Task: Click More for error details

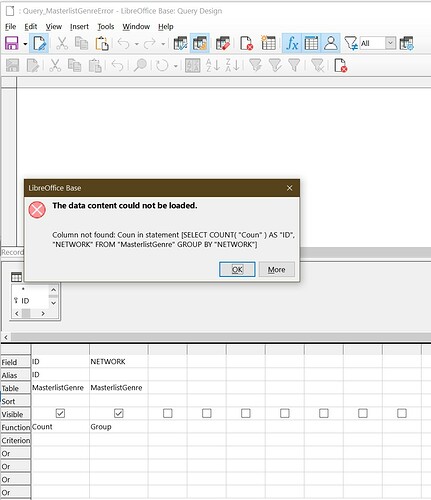Action: (276, 269)
